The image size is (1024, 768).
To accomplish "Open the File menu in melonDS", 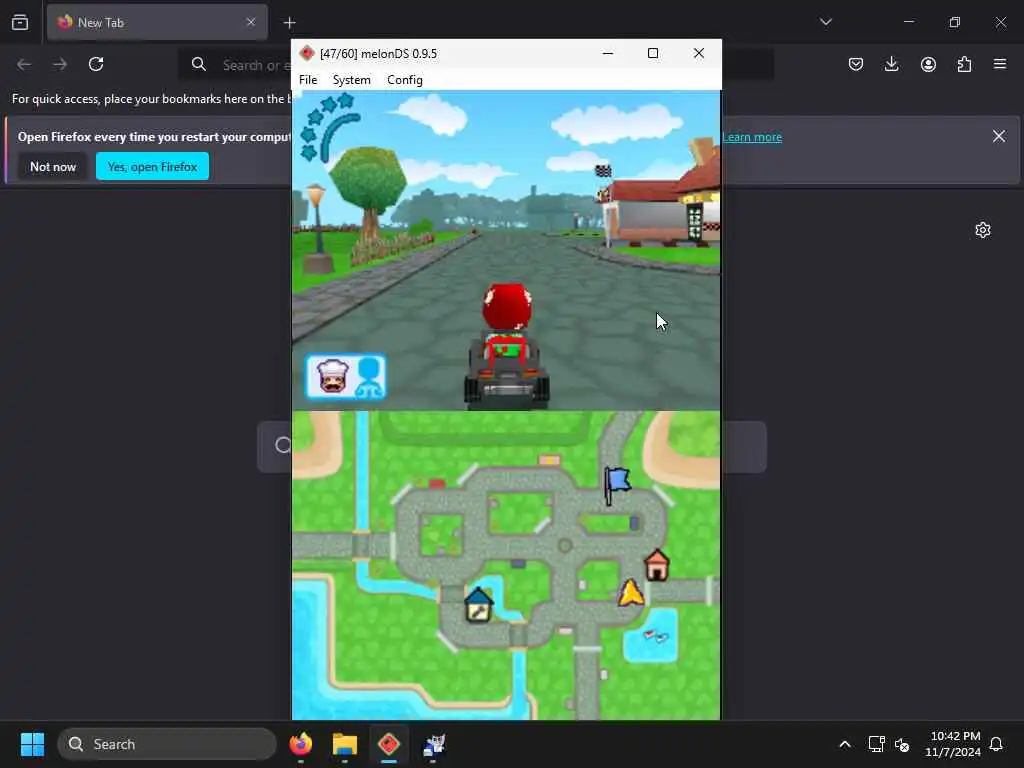I will (x=308, y=80).
